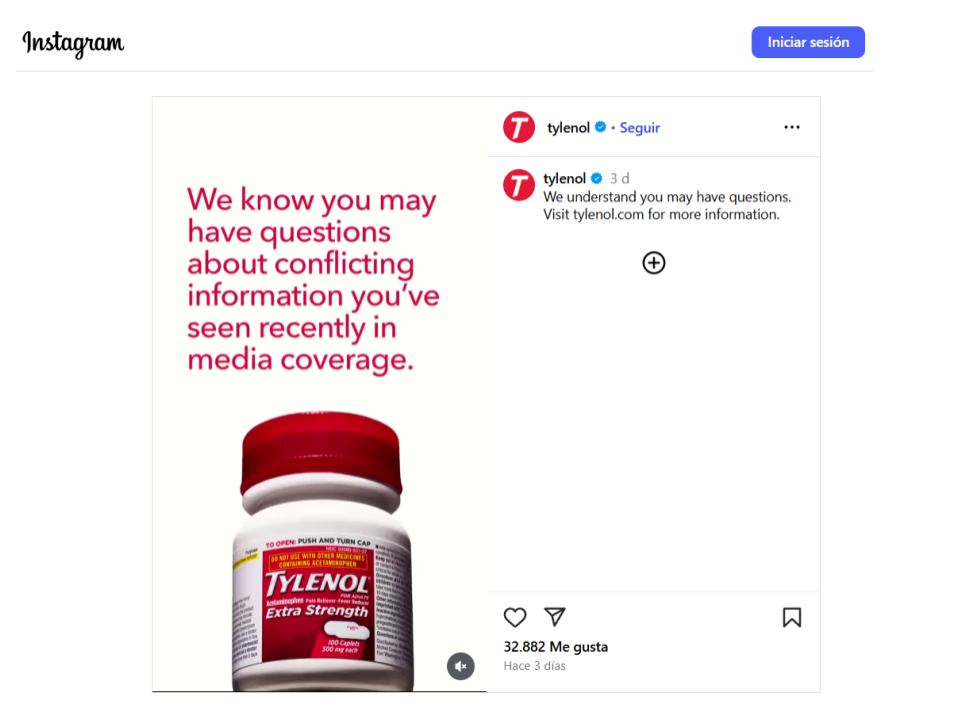Click the verified badge next to header tylenol
Screen dimensions: 960x720
coord(601,127)
